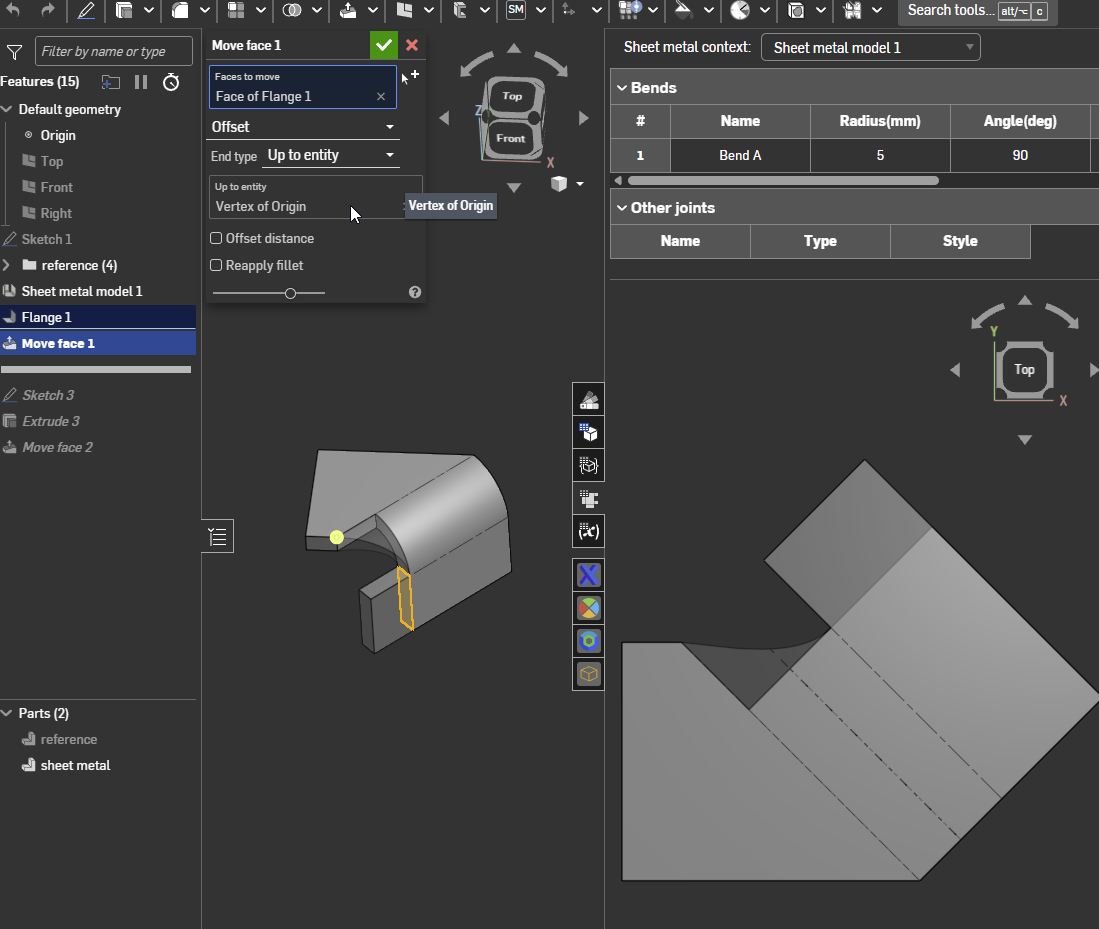Enable the Offset distance checkbox
This screenshot has width=1099, height=929.
pos(216,238)
